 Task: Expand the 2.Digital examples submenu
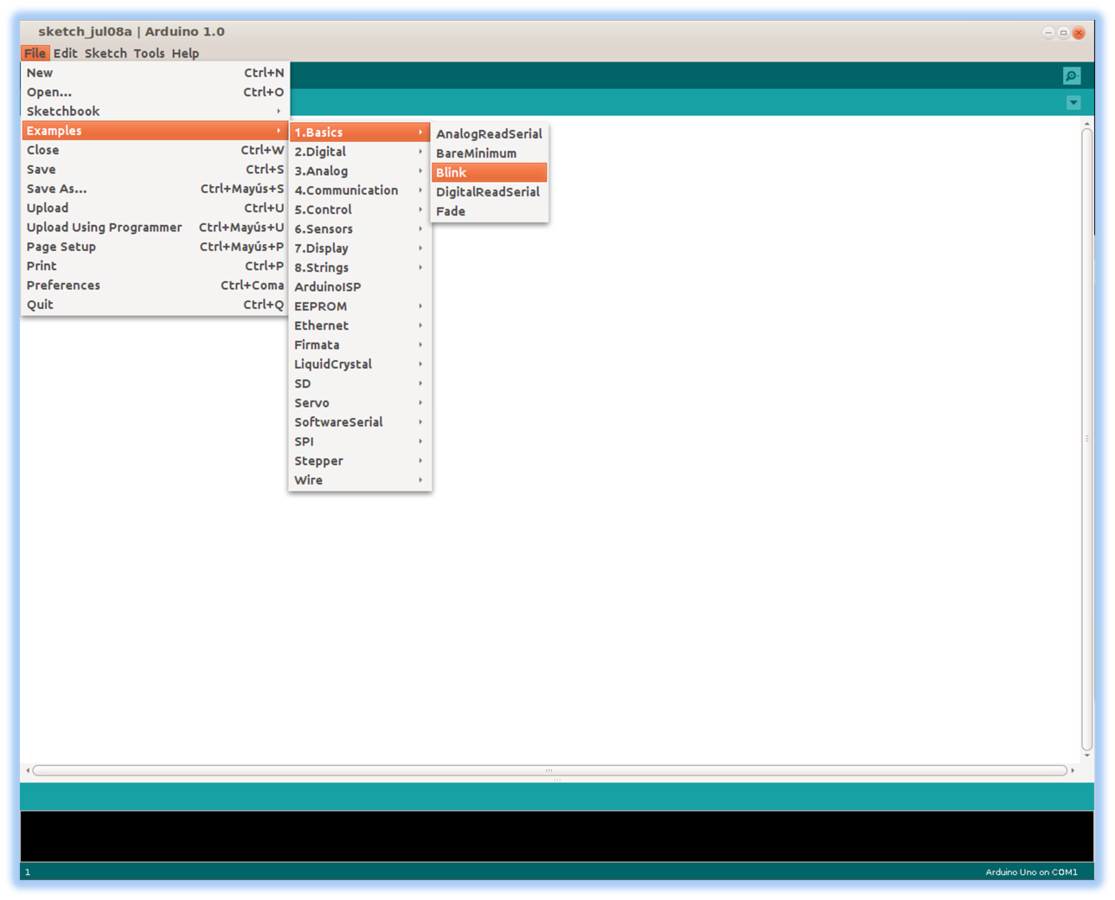(360, 151)
